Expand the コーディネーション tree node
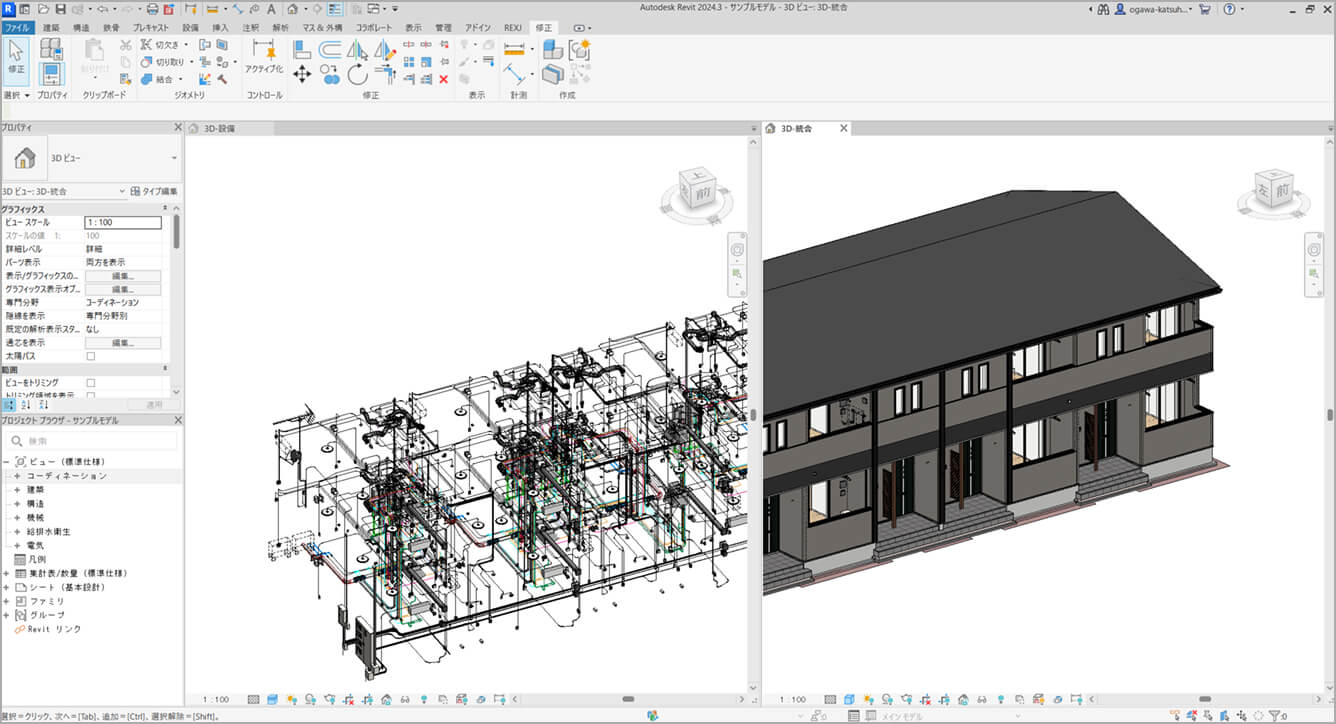 tap(17, 476)
